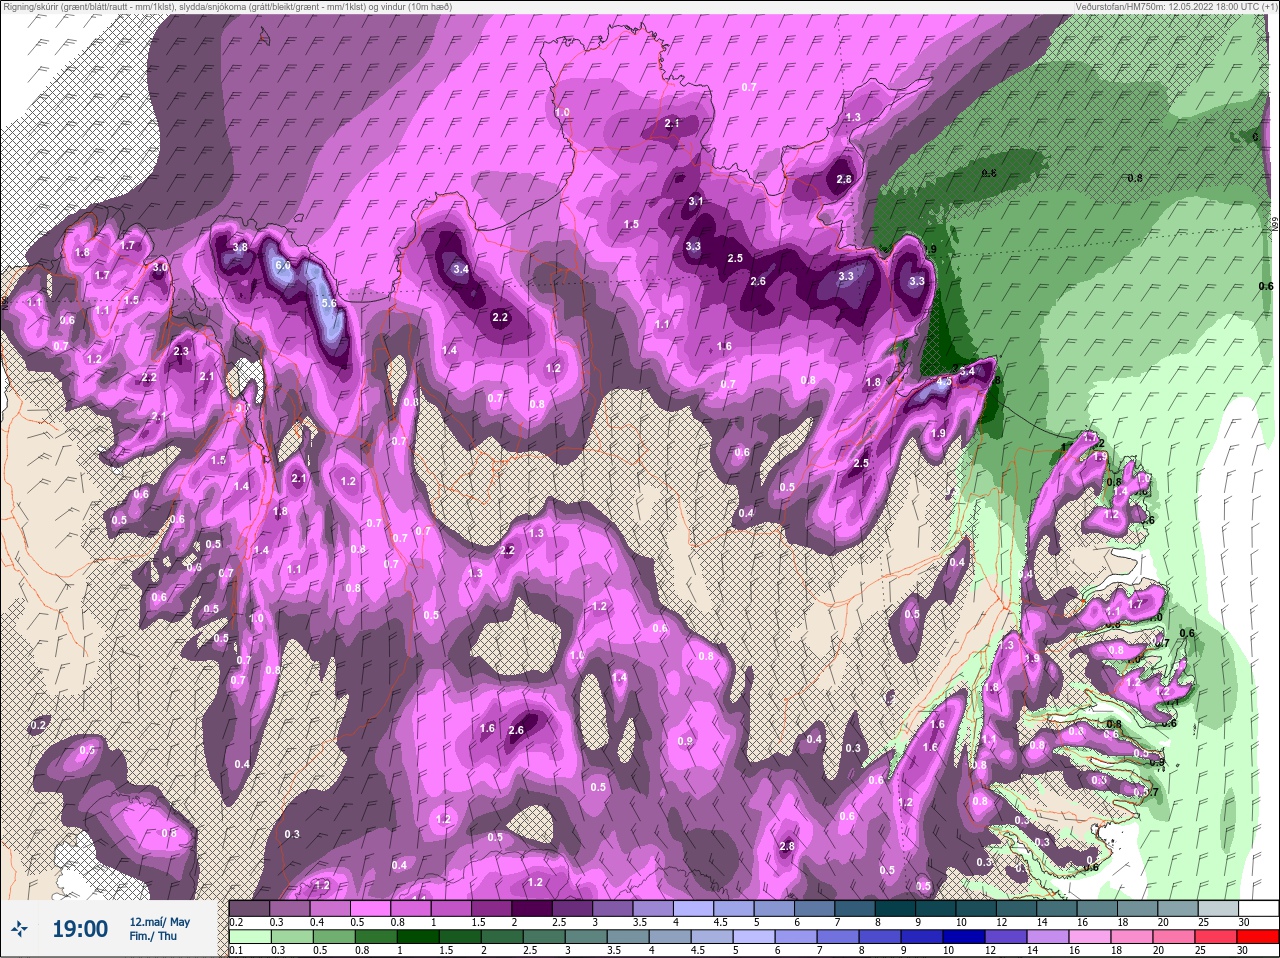Click the 4.3 value on the east coast
The width and height of the screenshot is (1280, 958).
[x=943, y=382]
